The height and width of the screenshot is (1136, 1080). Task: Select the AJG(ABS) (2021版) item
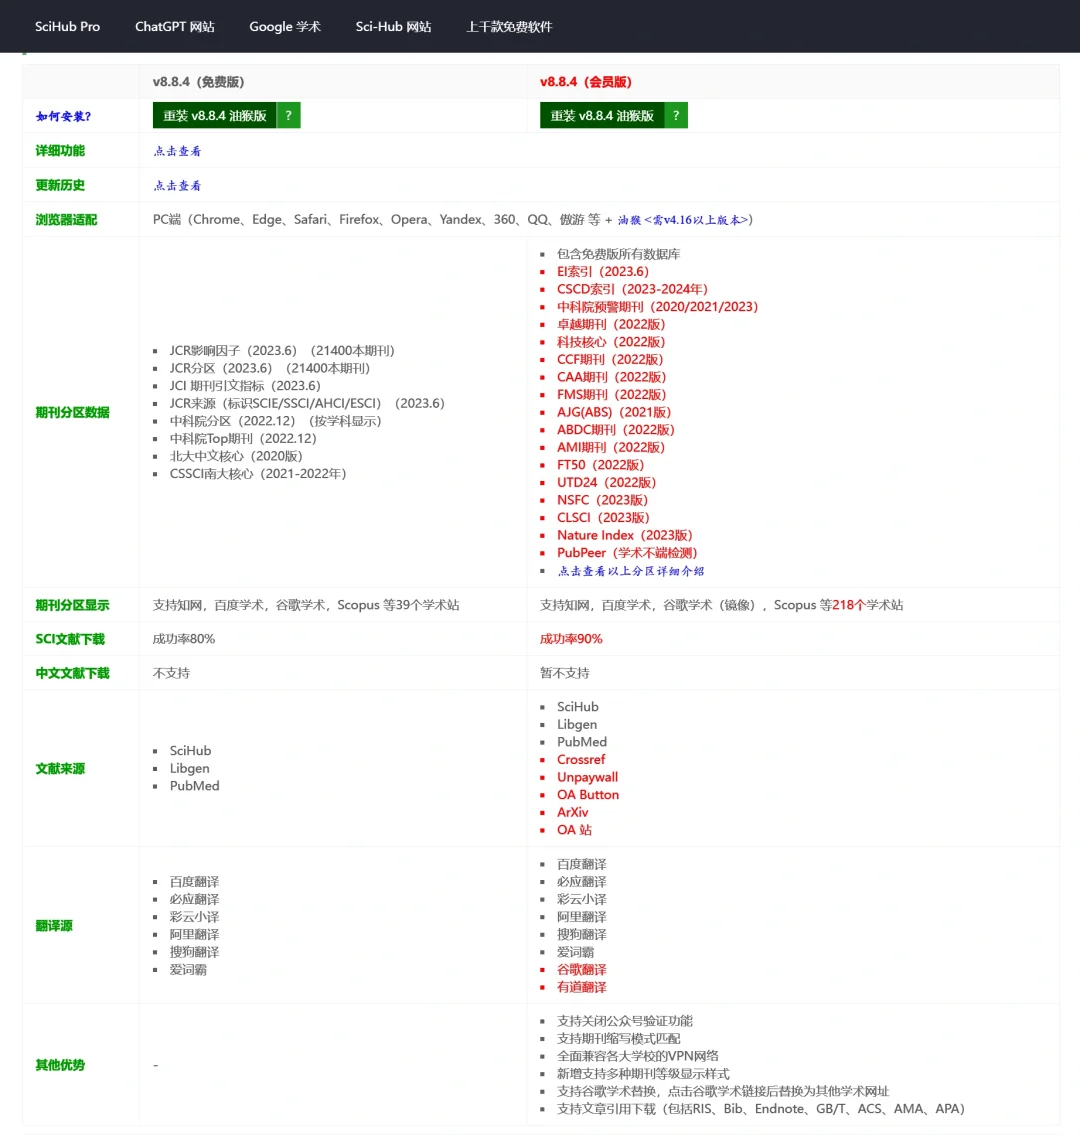pyautogui.click(x=614, y=412)
